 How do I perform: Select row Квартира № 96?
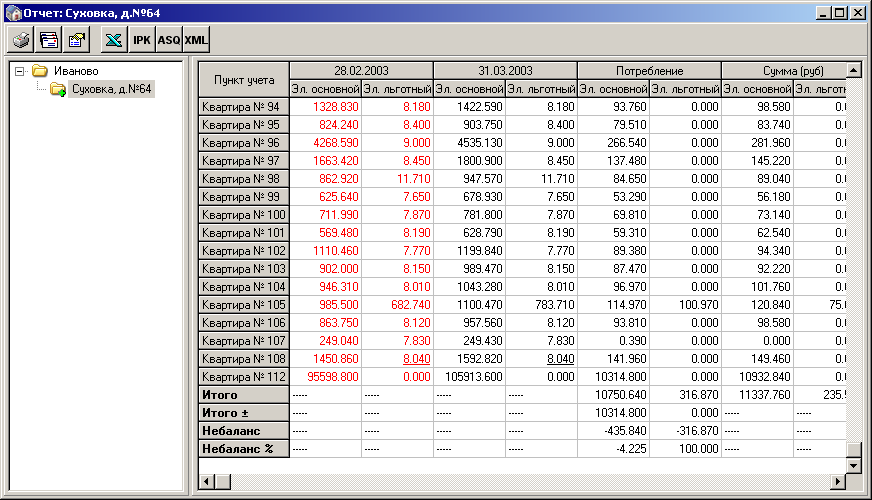tap(244, 143)
